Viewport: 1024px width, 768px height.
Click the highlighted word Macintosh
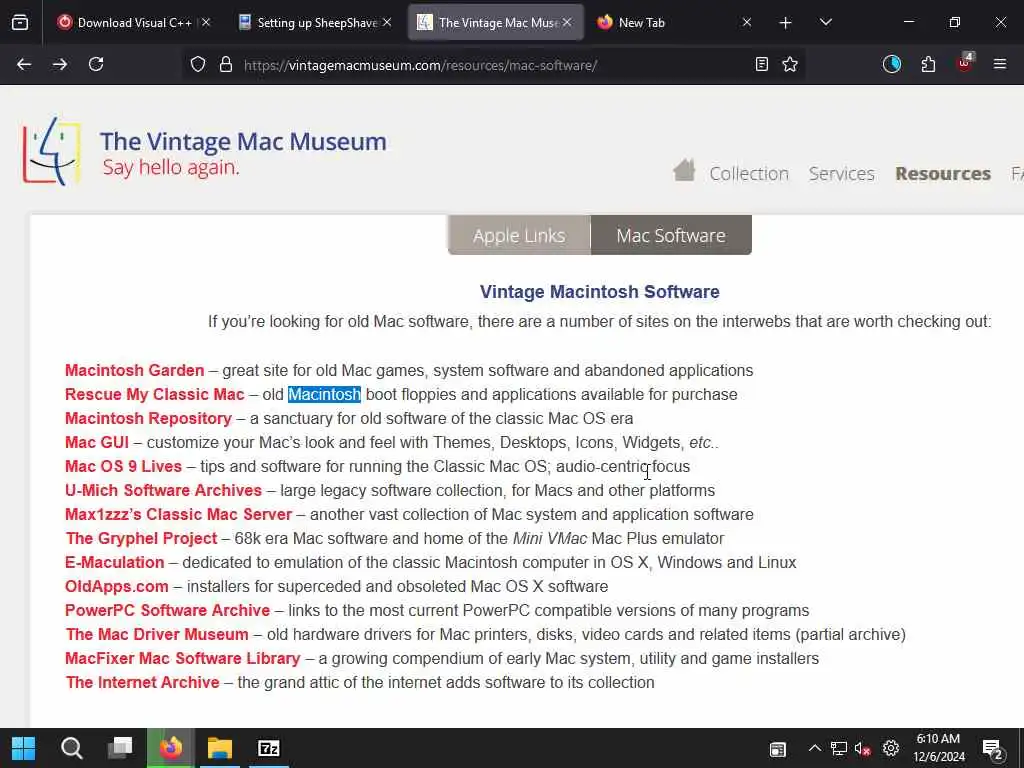click(325, 394)
